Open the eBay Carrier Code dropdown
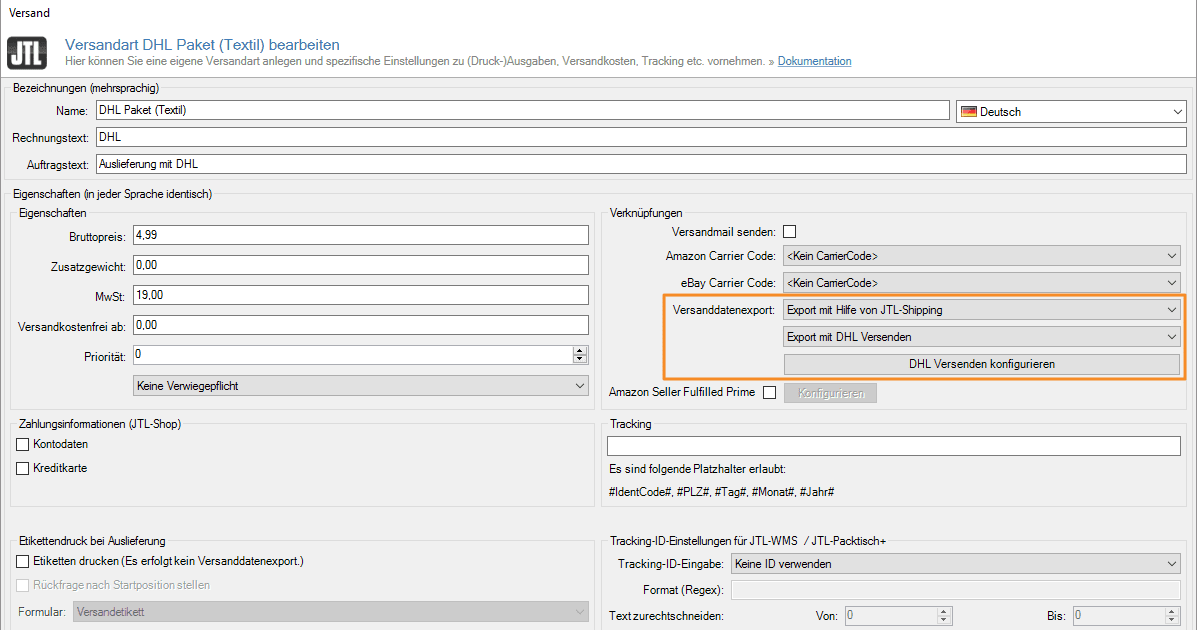The image size is (1197, 630). [x=982, y=283]
